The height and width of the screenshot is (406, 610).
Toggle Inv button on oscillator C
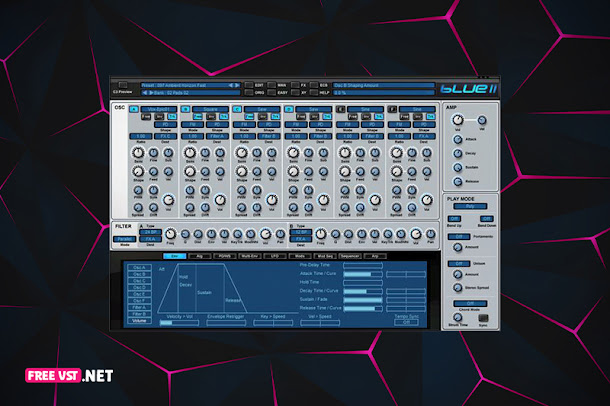[263, 117]
